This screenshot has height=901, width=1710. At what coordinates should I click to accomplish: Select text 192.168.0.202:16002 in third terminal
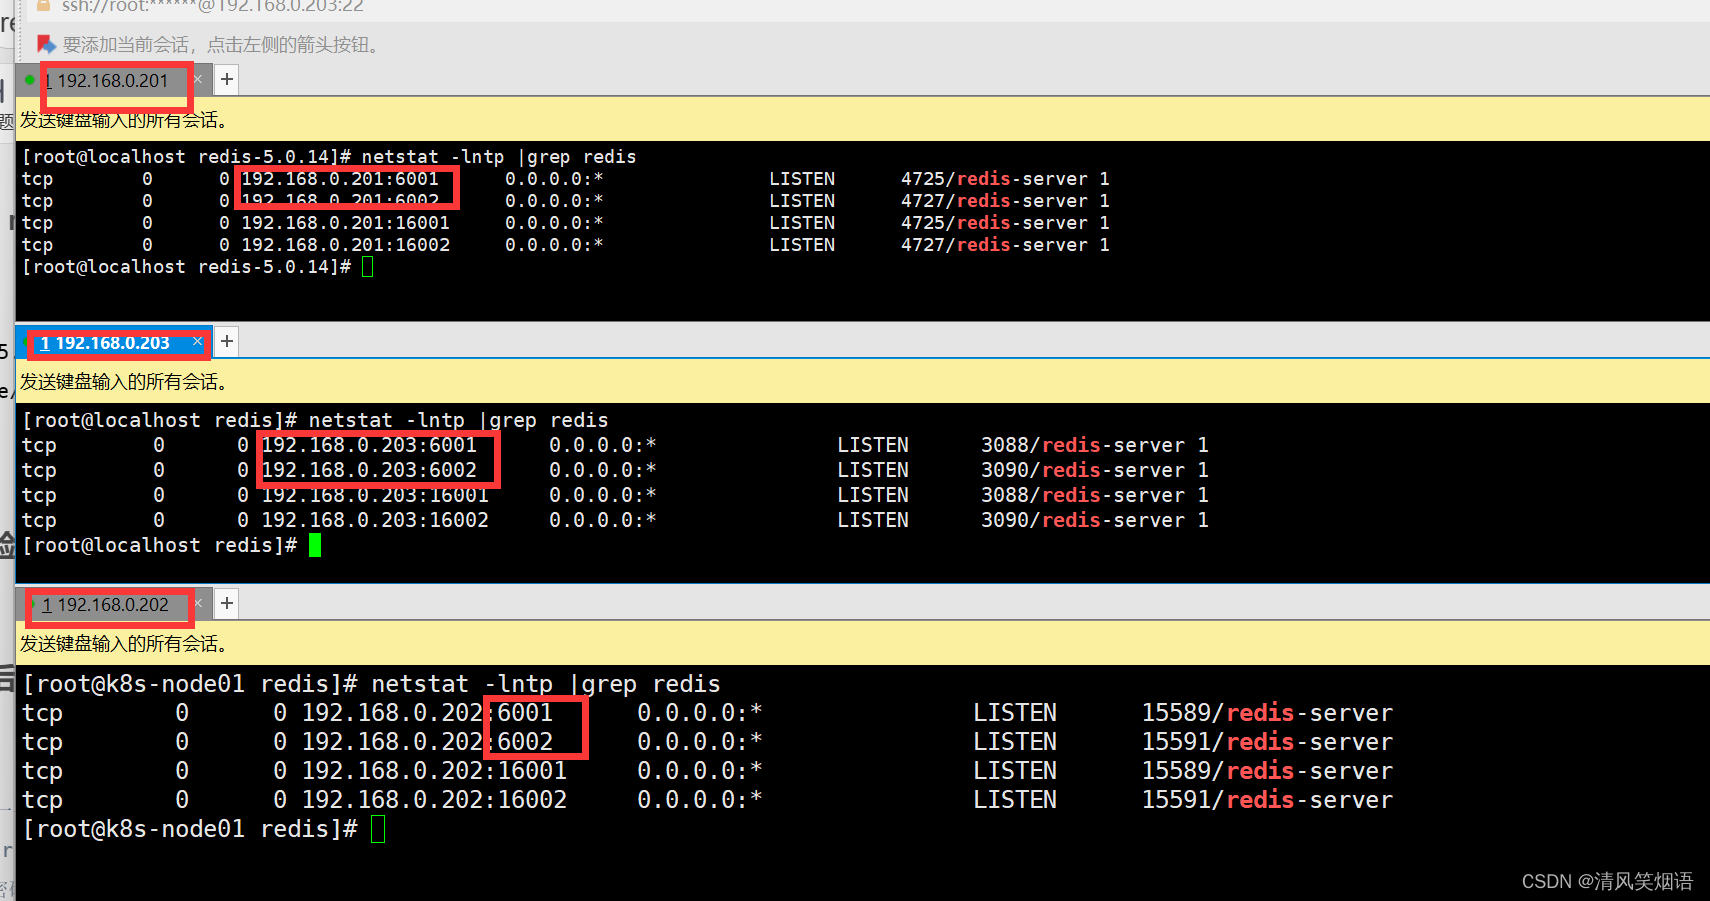434,800
